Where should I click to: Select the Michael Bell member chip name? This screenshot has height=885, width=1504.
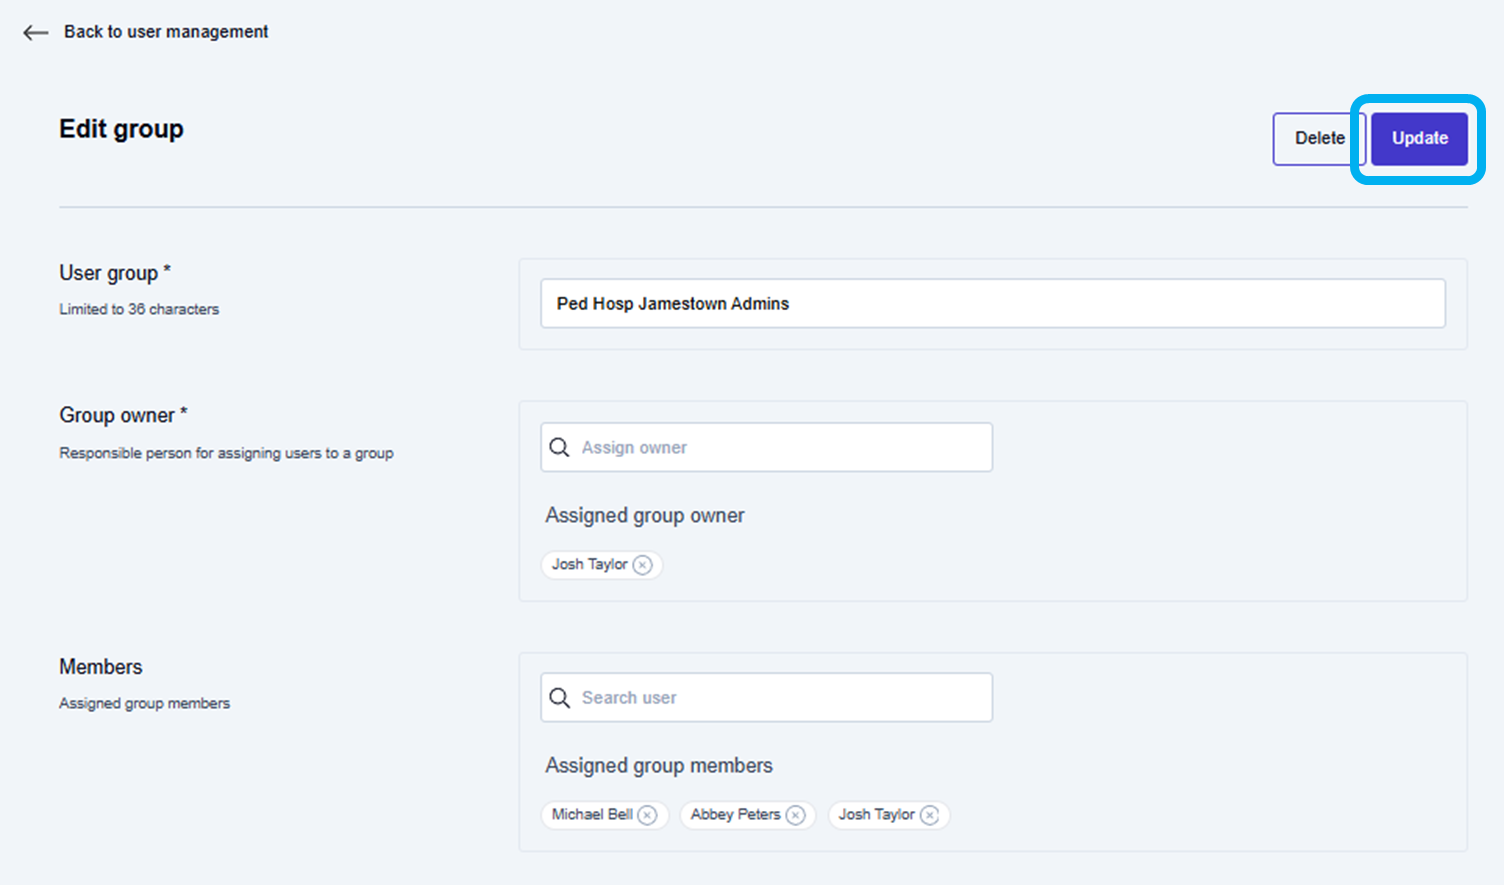point(592,815)
